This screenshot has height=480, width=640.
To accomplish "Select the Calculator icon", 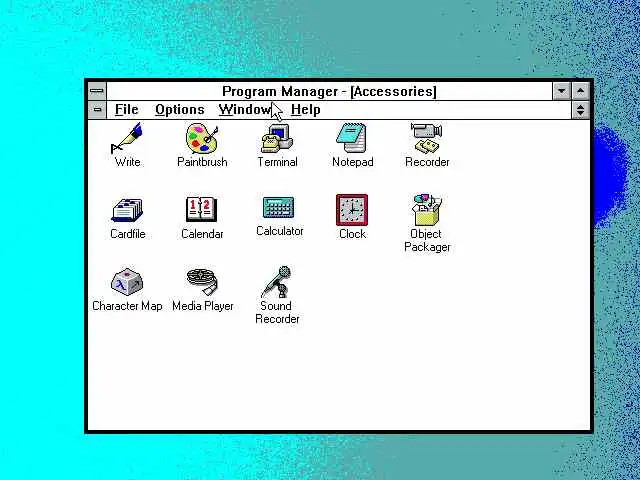I will click(279, 207).
